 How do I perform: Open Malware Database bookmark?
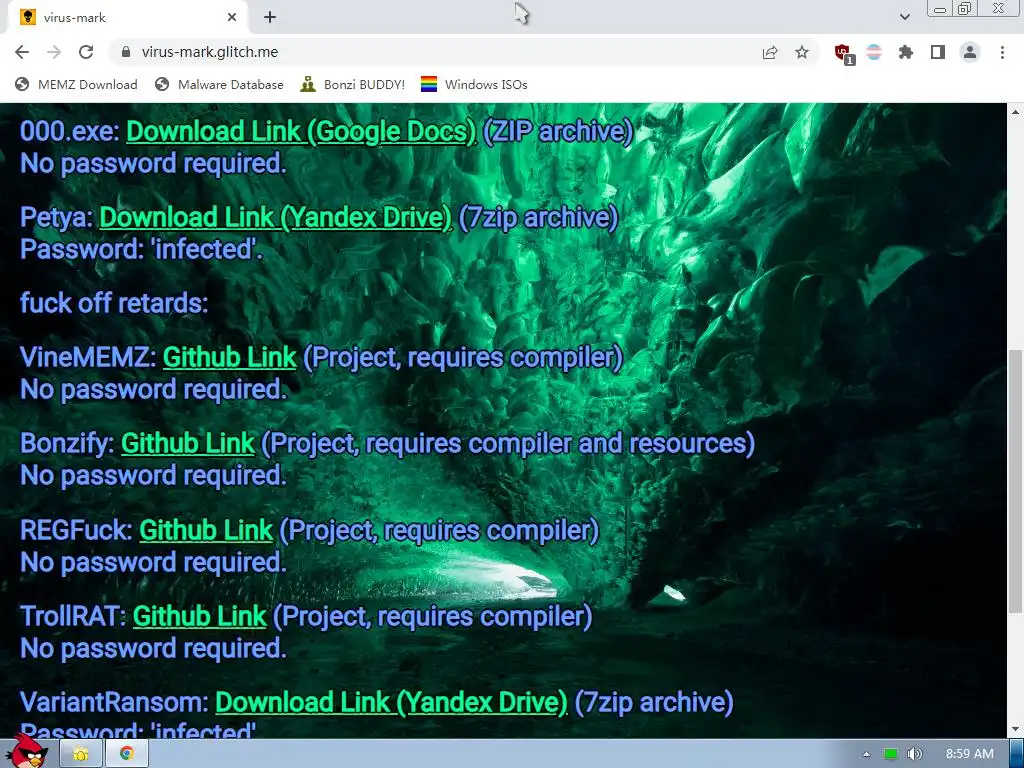[219, 84]
